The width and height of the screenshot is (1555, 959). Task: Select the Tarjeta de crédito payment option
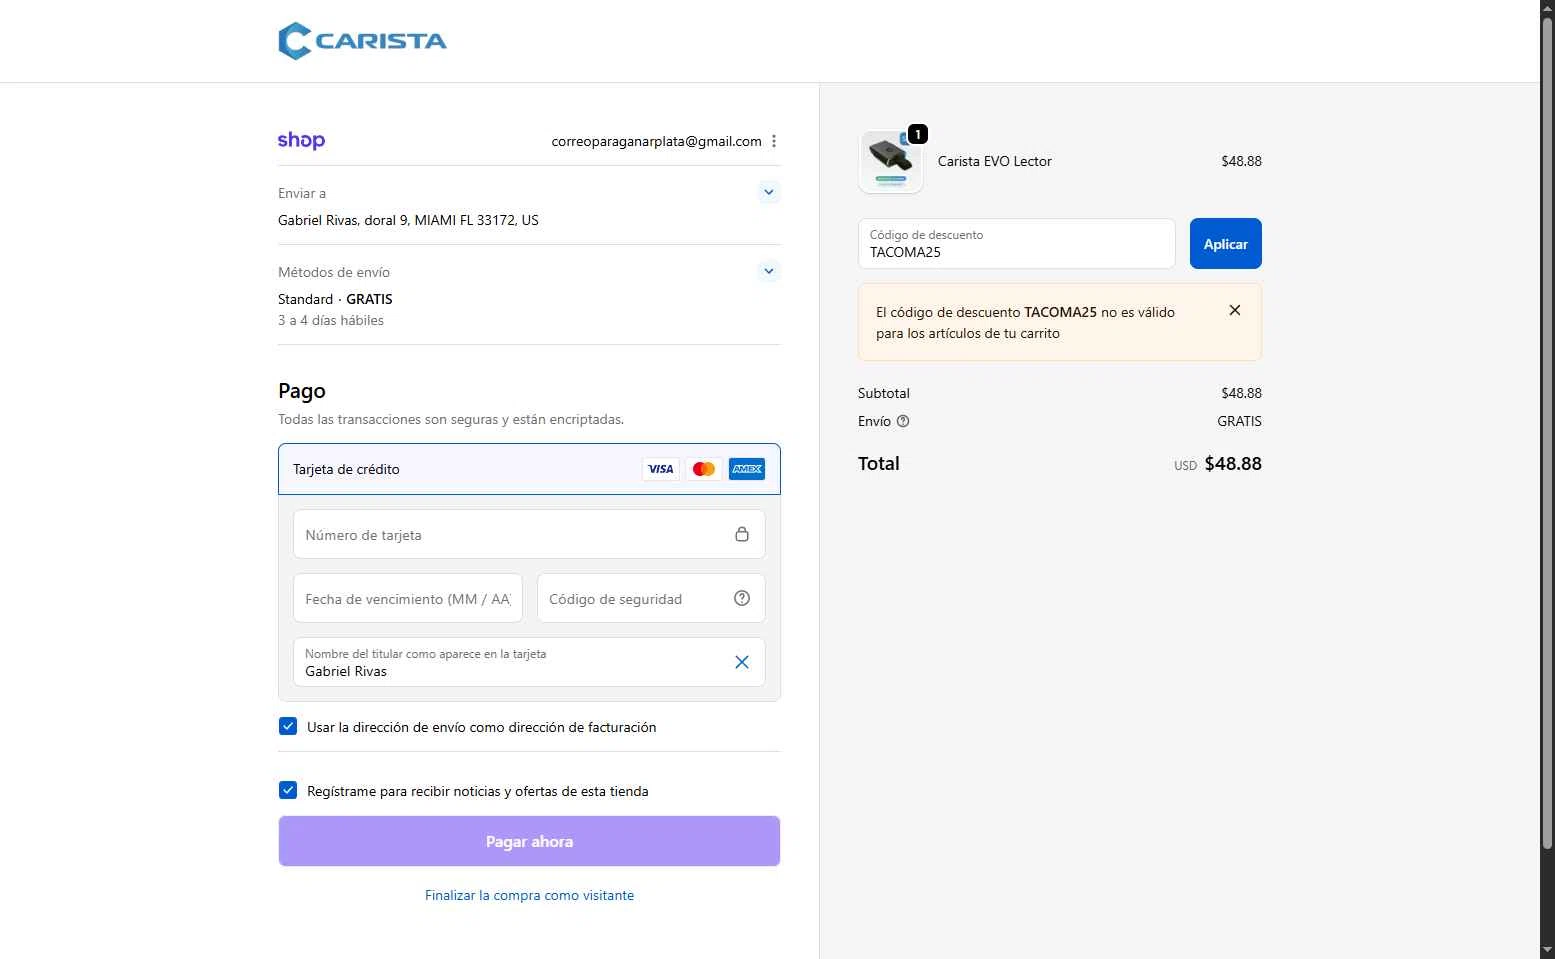point(529,469)
